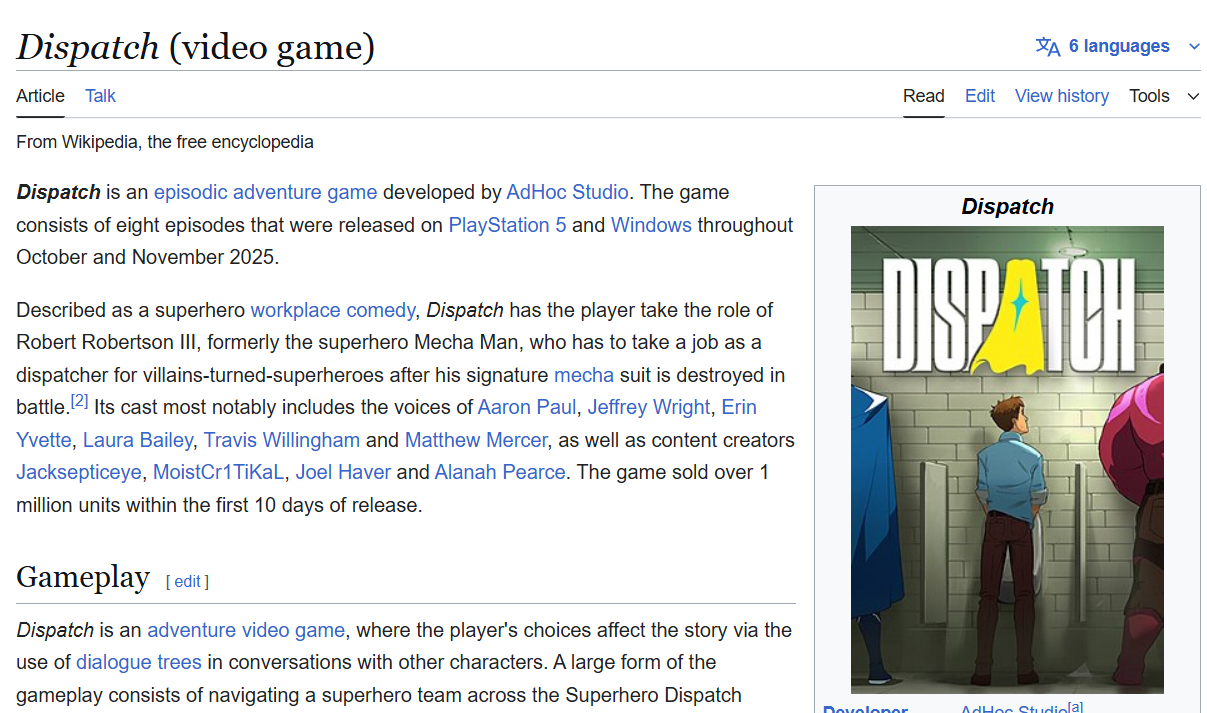
Task: Open the View history tab
Action: click(x=1062, y=96)
